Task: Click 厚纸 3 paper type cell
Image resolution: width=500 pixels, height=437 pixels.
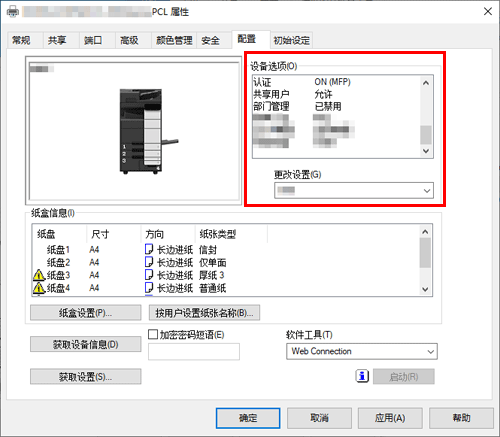Action: (x=212, y=275)
